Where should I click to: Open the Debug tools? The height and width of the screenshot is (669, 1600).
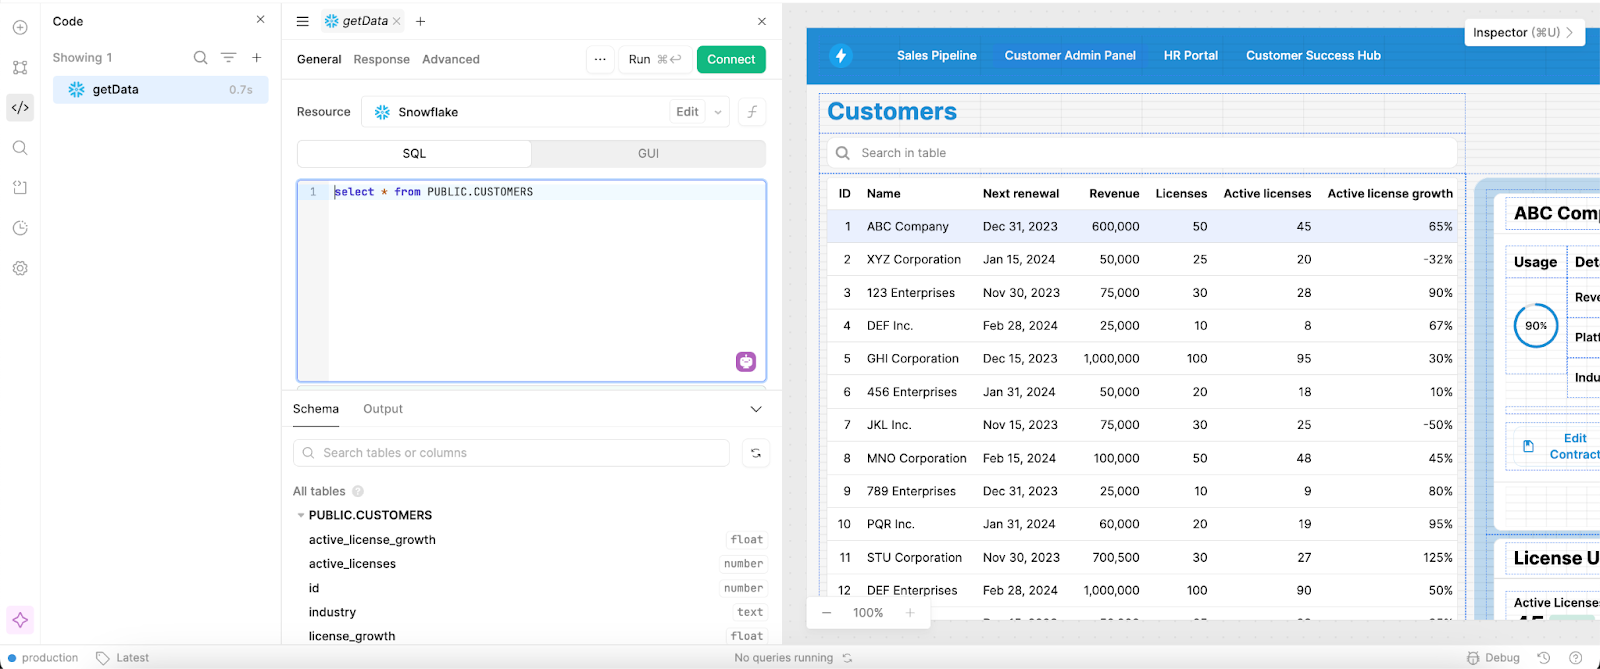click(1493, 658)
